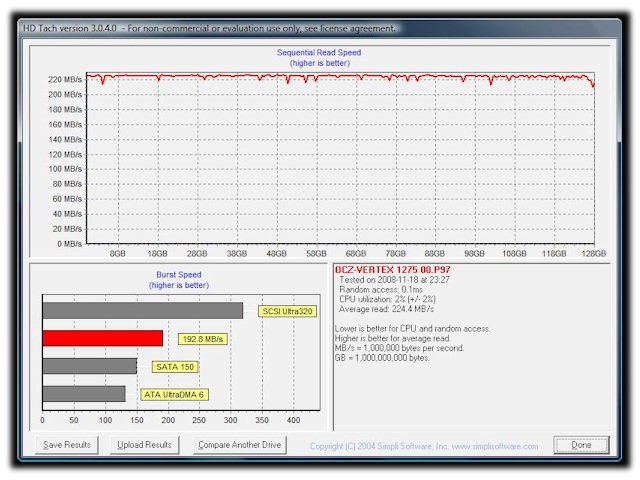The height and width of the screenshot is (480, 640).
Task: Open the www.simplisoftware.com copyright link
Action: pos(495,446)
